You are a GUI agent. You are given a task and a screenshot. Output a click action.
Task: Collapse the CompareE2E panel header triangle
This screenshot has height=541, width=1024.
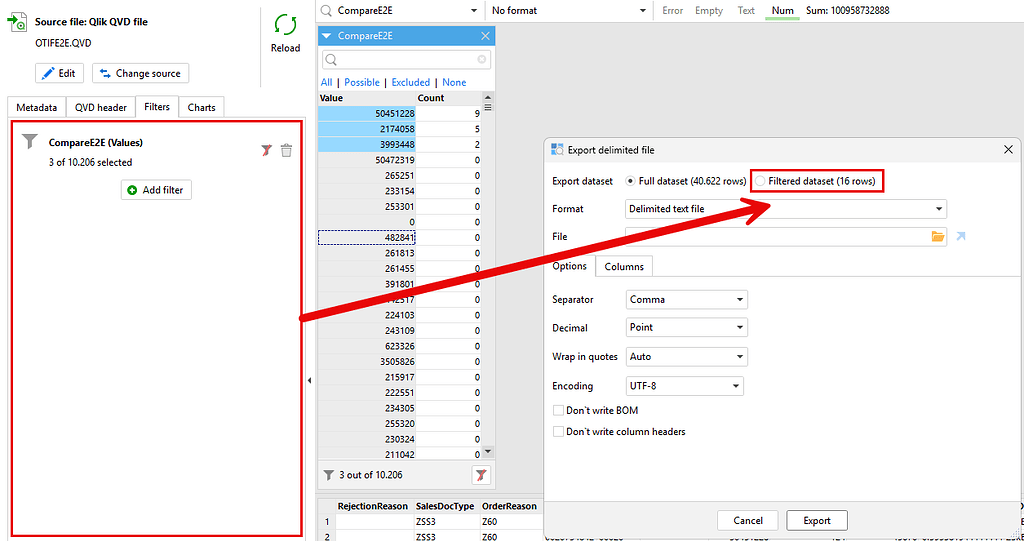coord(328,36)
